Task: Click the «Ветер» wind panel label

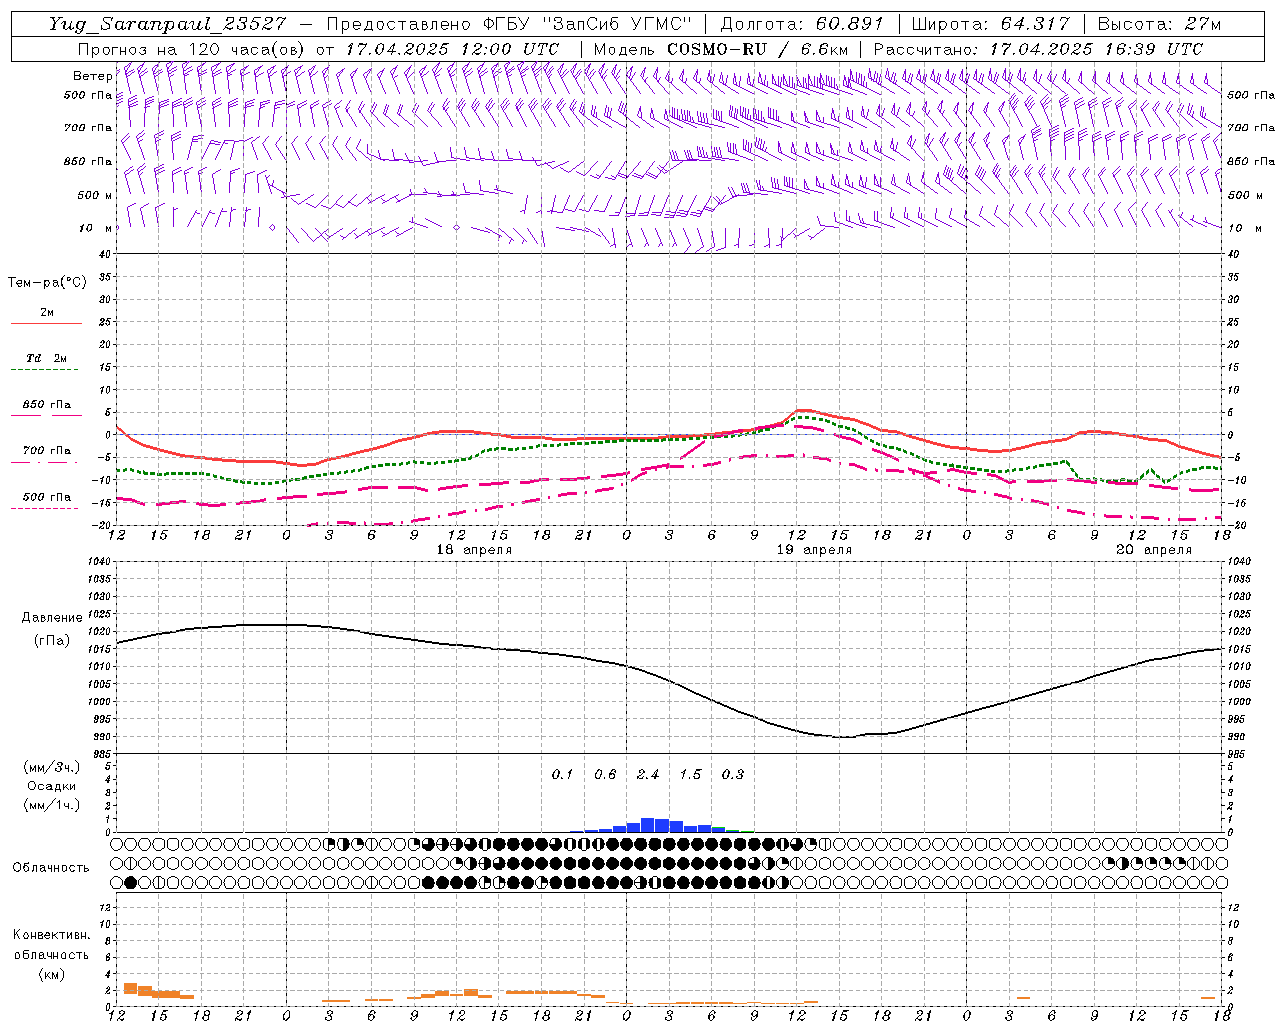Action: coord(92,76)
